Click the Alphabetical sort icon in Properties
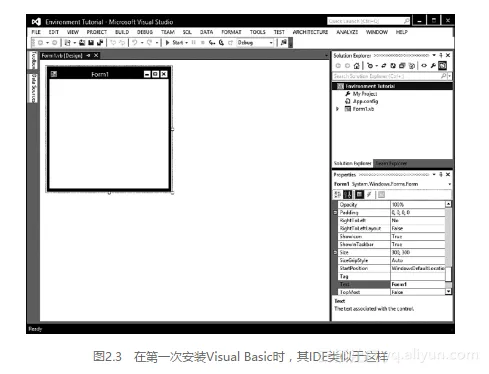The width and height of the screenshot is (489, 374). [348, 194]
